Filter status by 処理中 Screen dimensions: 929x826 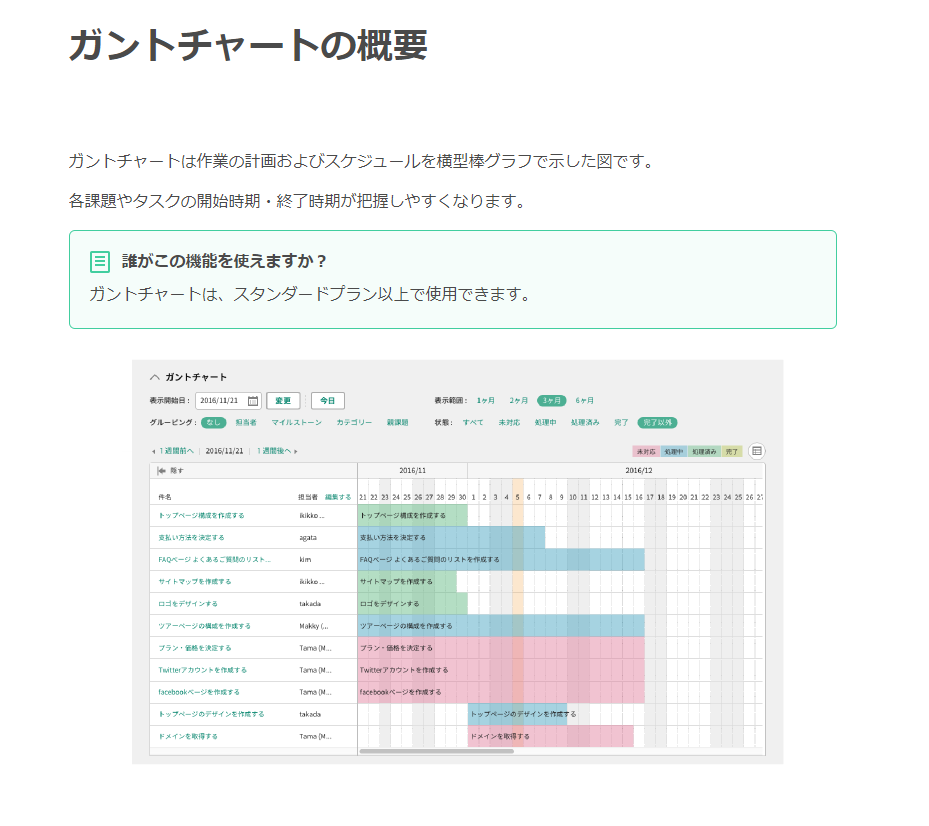(545, 423)
